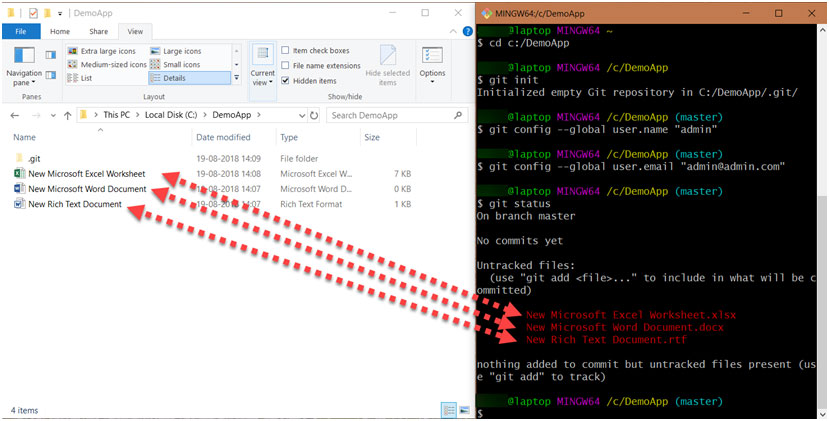The image size is (829, 421).
Task: Expand the layout gallery more arrow
Action: (x=236, y=77)
